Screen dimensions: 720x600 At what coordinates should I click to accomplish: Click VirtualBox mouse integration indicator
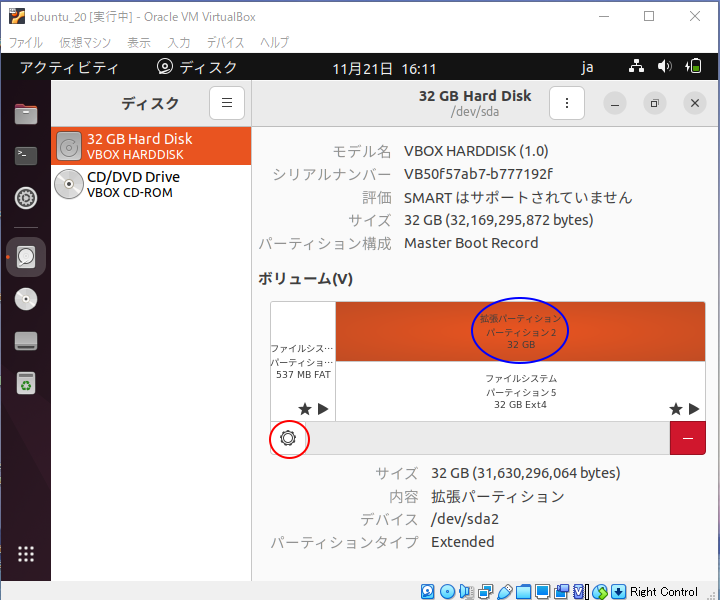[600, 591]
